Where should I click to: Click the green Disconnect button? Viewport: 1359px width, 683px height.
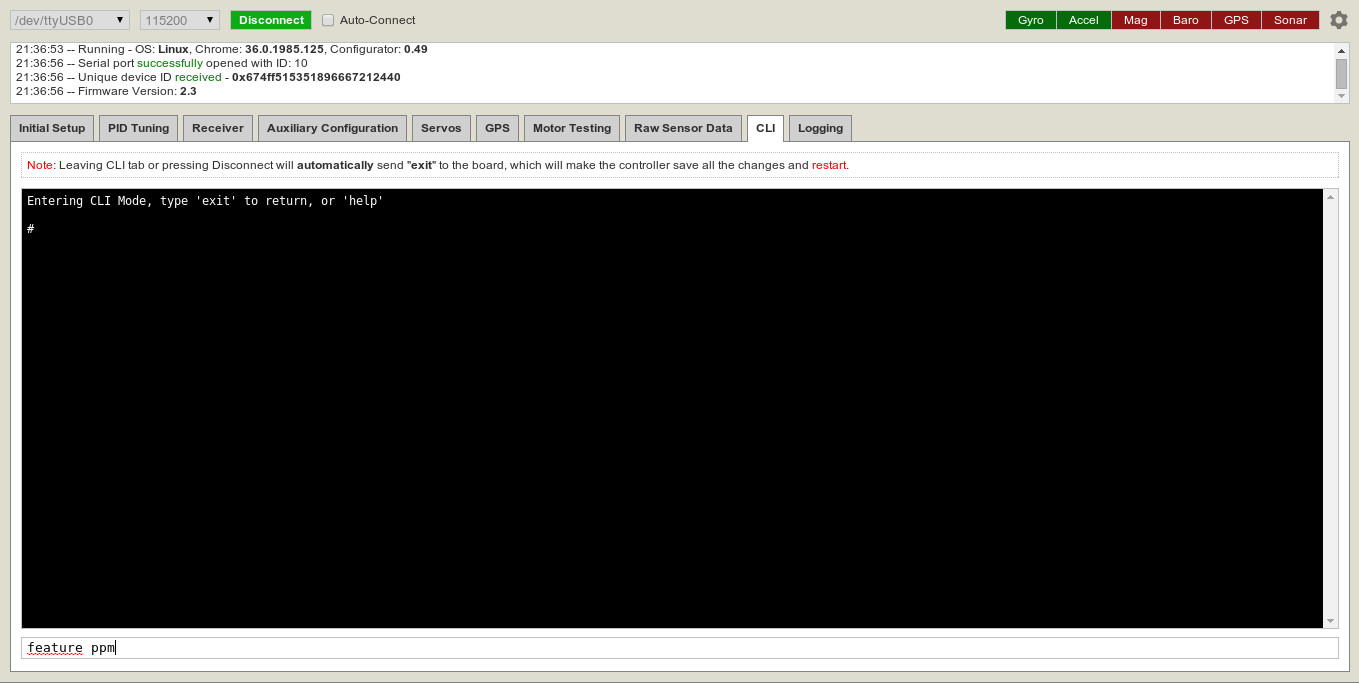pos(271,20)
